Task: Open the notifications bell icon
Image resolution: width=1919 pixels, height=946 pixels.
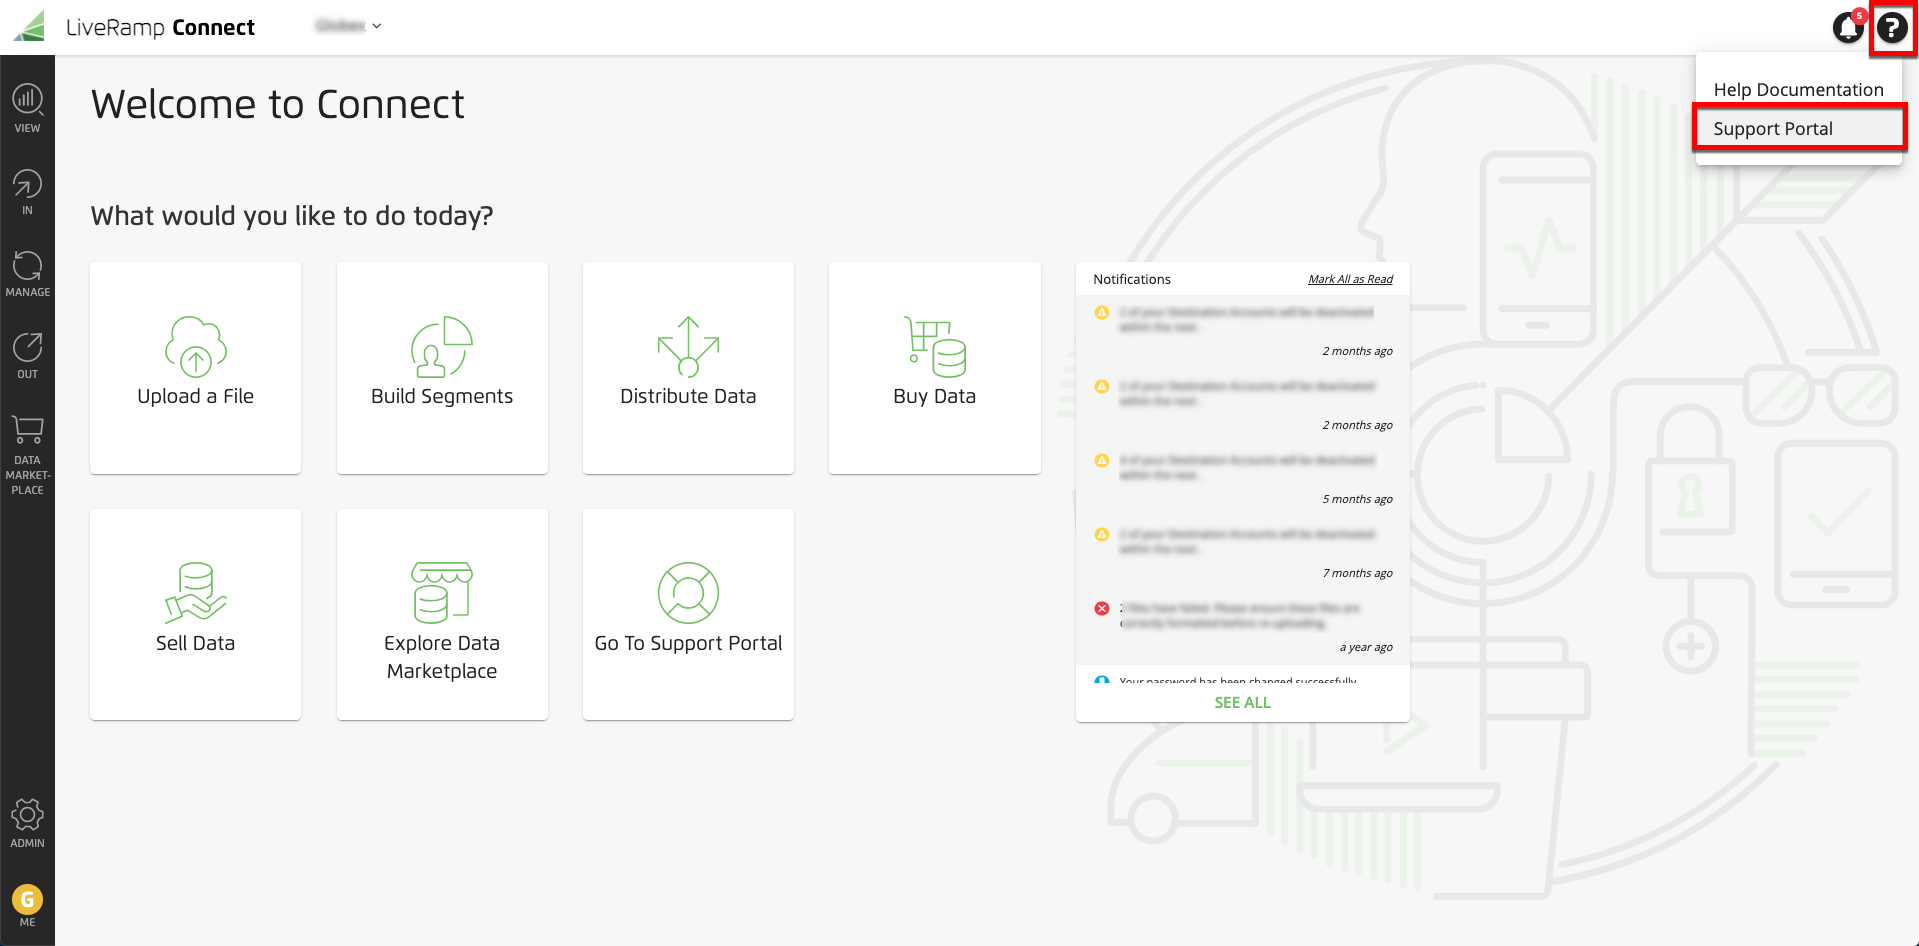Action: click(1848, 27)
